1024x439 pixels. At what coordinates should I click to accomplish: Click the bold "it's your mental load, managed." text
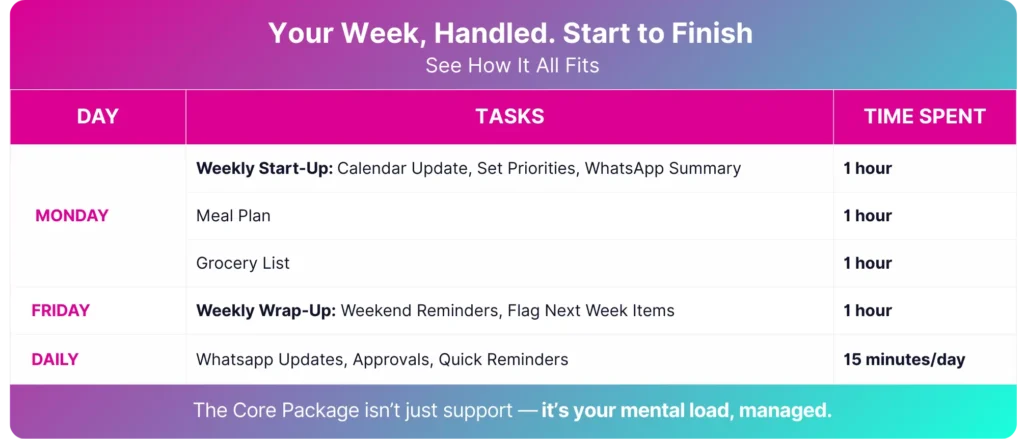pyautogui.click(x=686, y=411)
